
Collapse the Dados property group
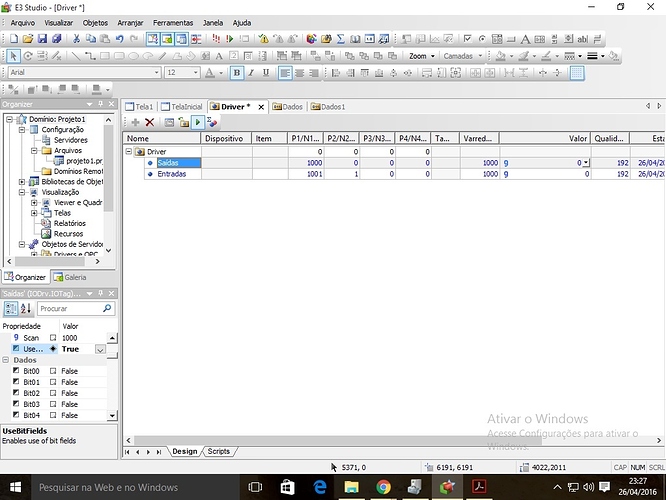(x=6, y=360)
